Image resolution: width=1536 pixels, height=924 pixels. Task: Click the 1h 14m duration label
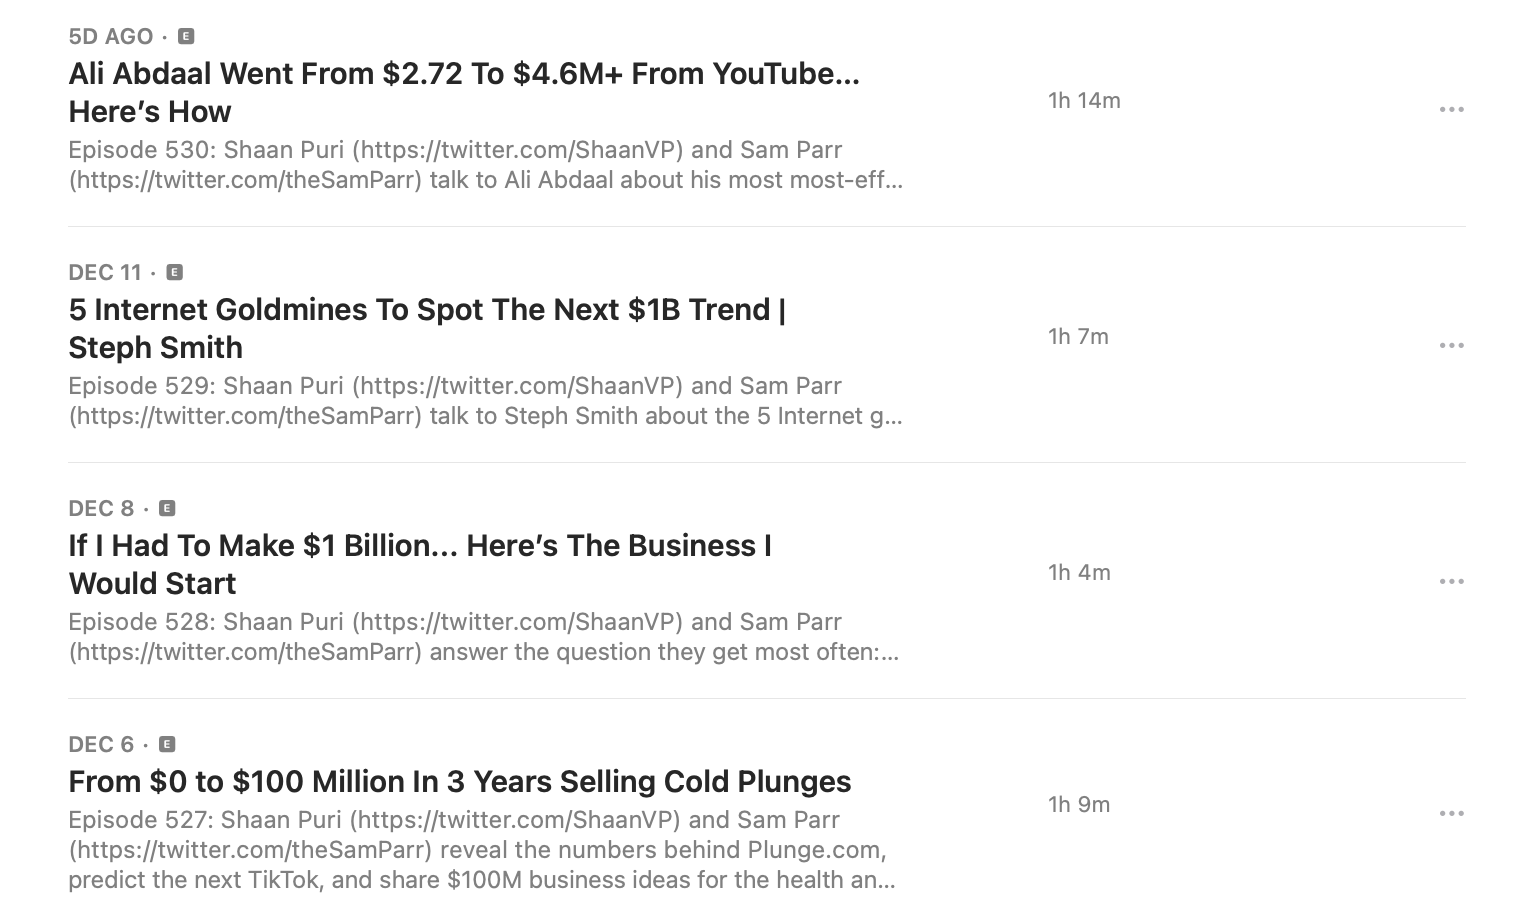tap(1083, 100)
